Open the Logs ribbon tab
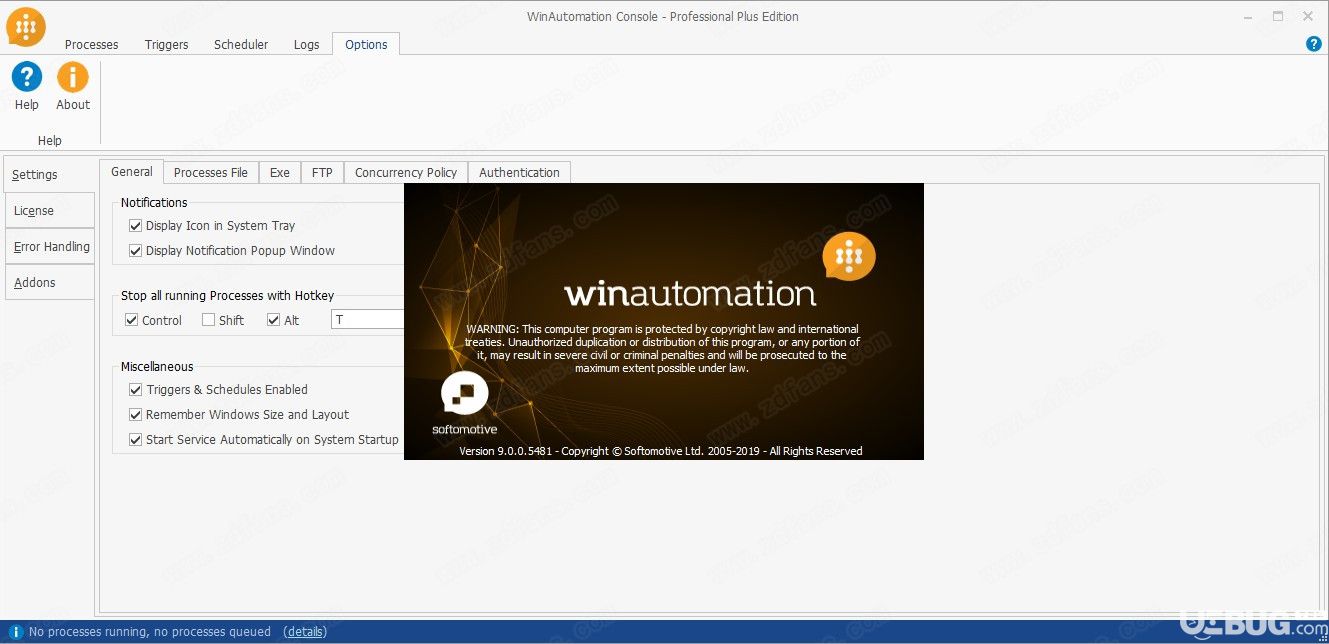The image size is (1329, 644). (307, 44)
